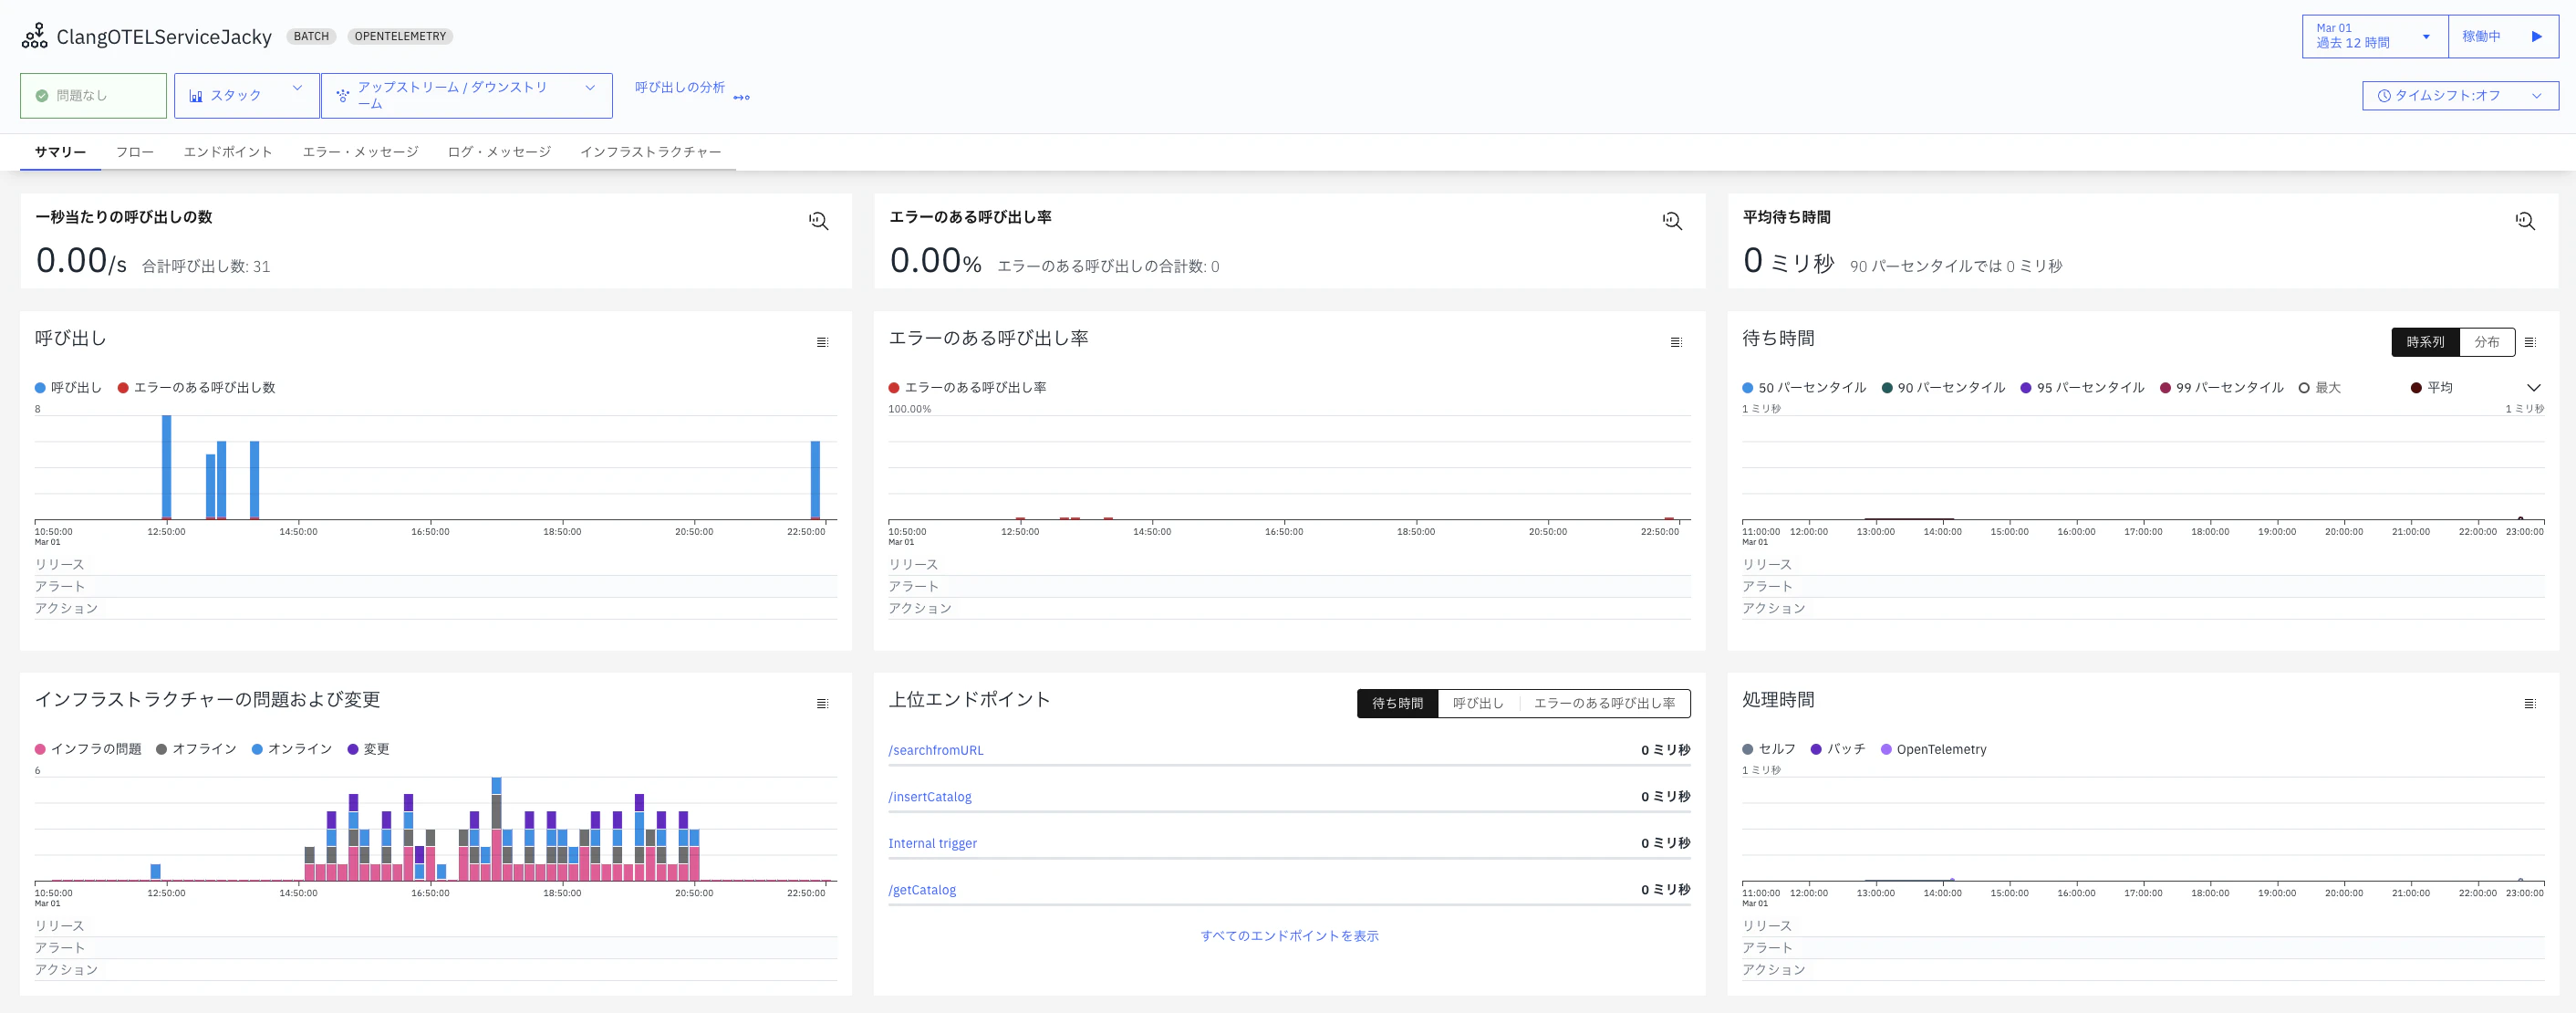Toggle the バッチ legend series
Viewport: 2576px width, 1013px height.
1838,749
